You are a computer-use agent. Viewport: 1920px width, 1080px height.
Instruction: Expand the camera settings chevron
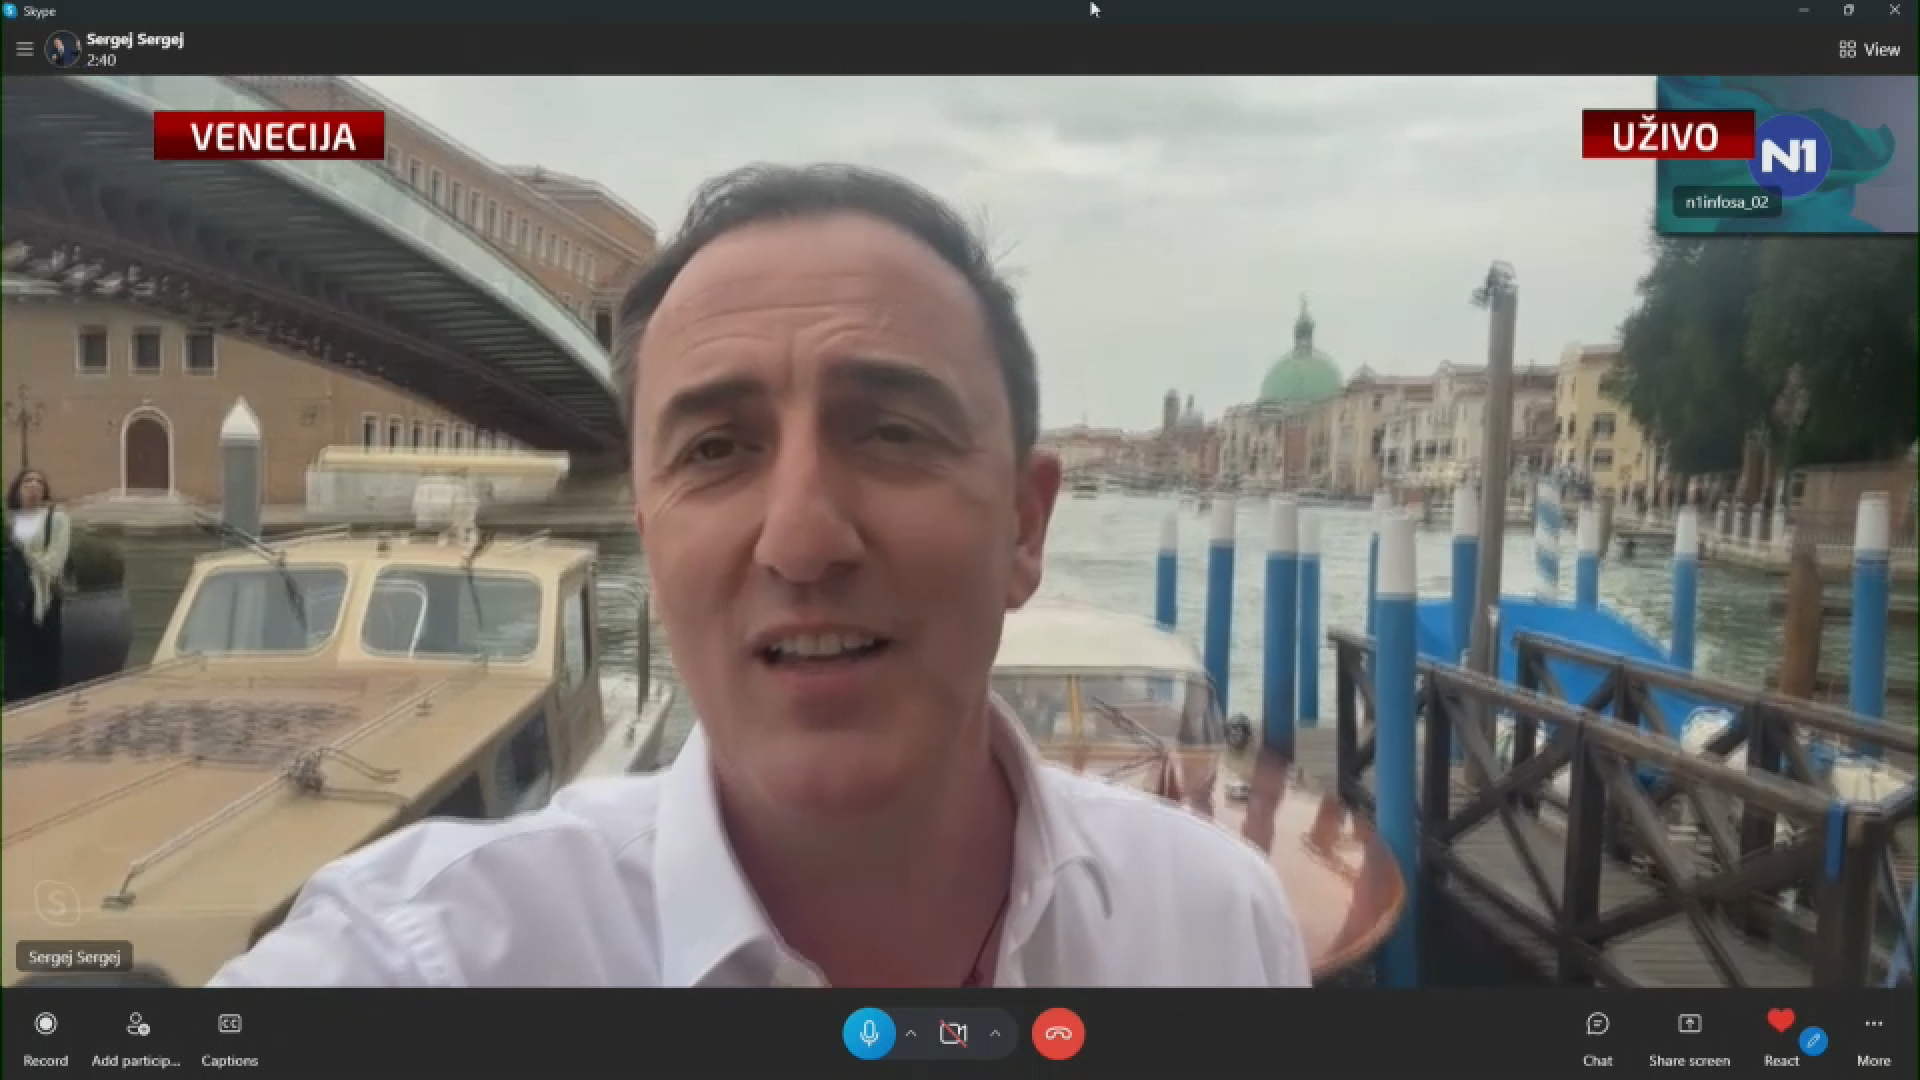[995, 1033]
